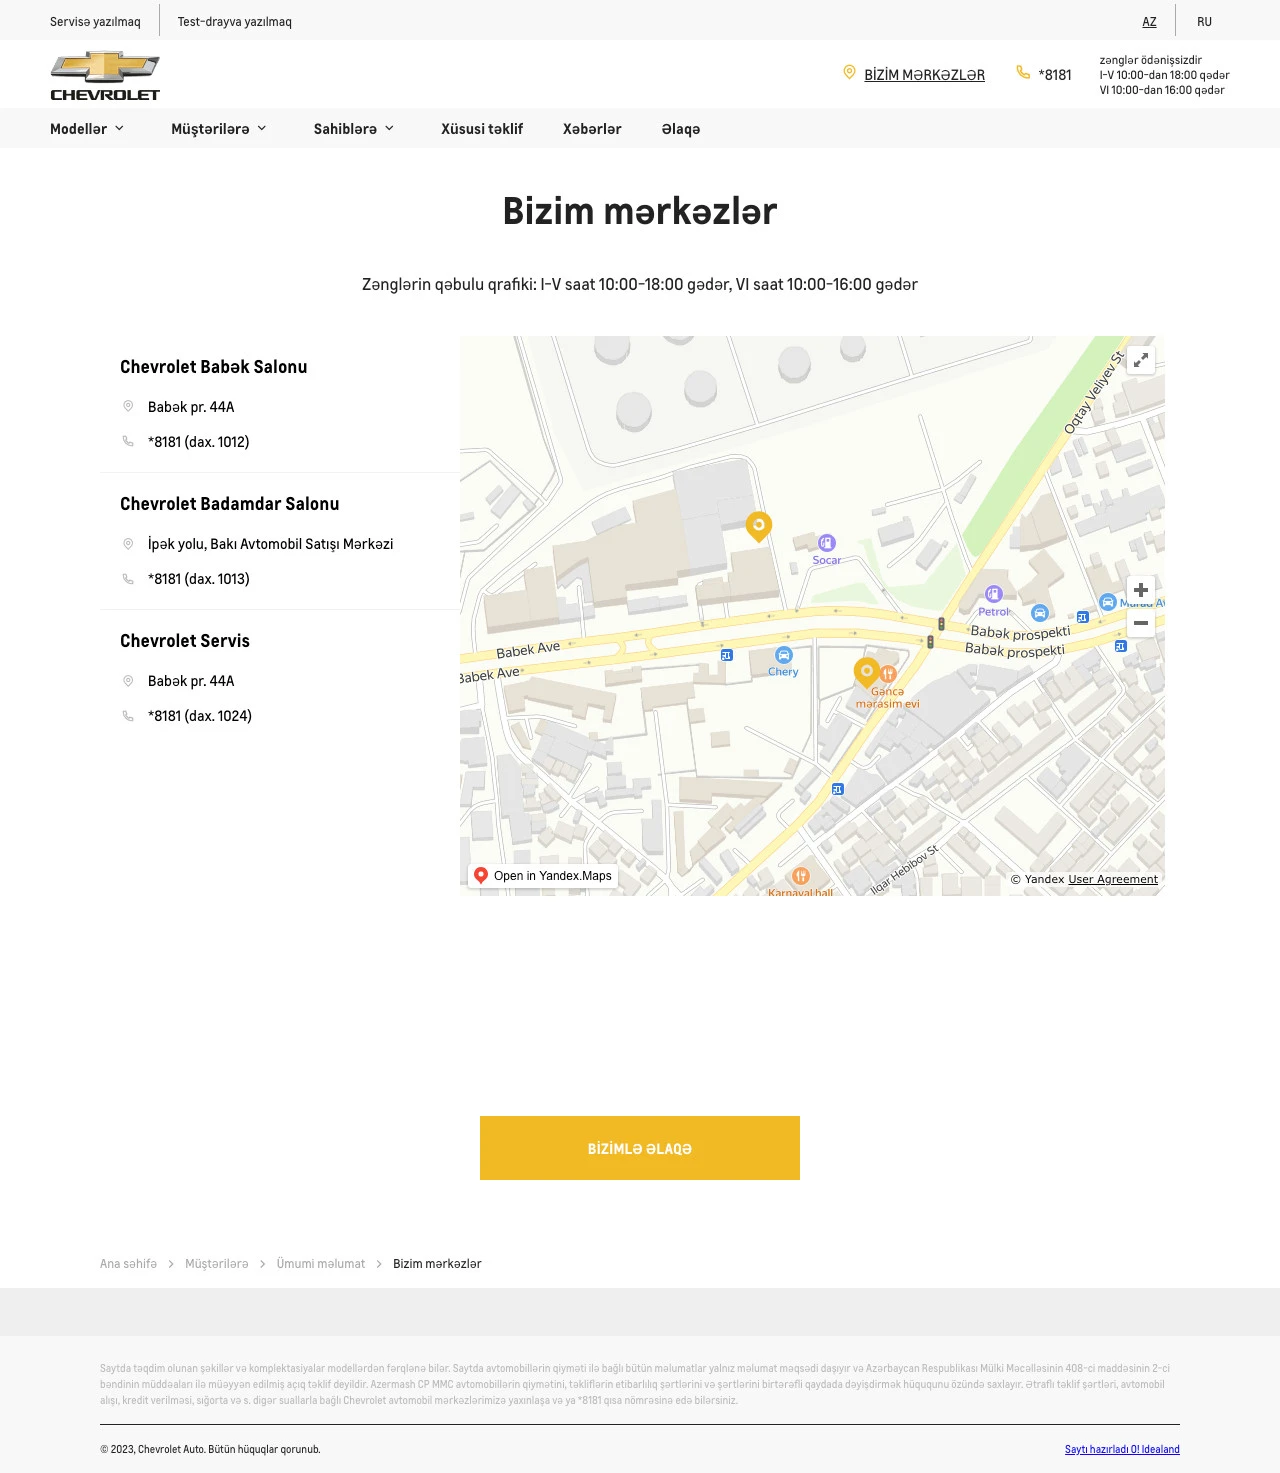Select Chevrolet Badamdar Salonu heading
This screenshot has height=1473, width=1280.
click(230, 504)
